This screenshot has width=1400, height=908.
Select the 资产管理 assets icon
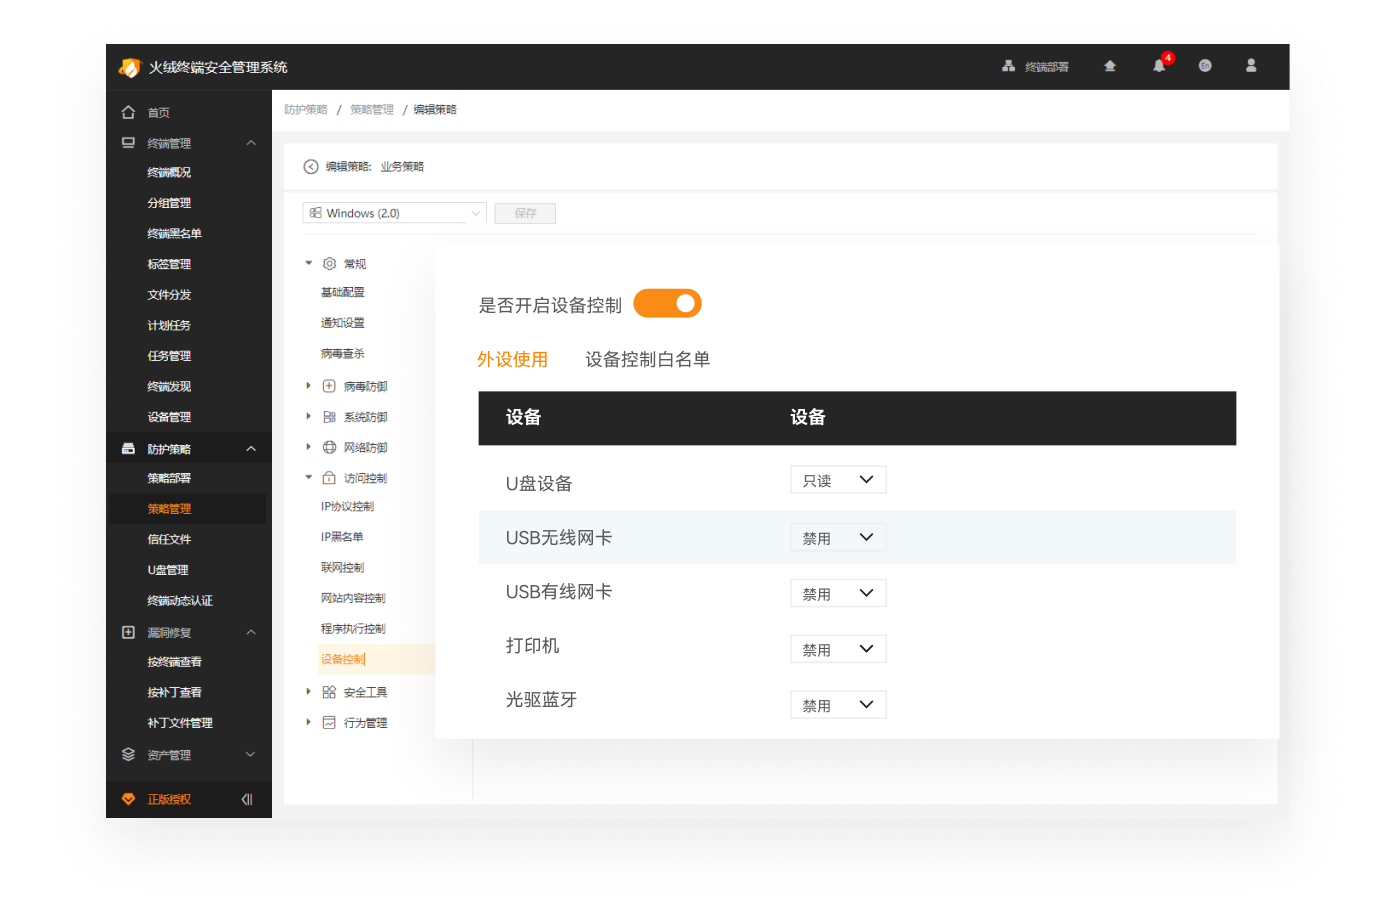127,754
